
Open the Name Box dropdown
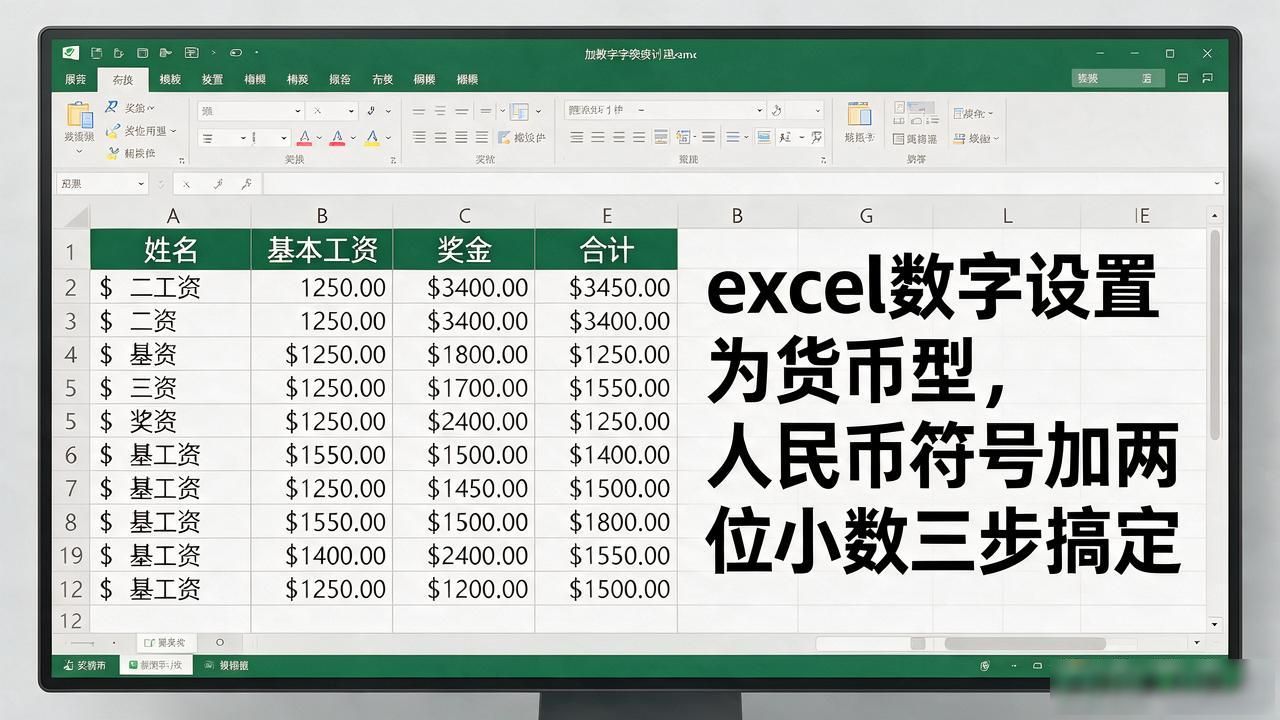[140, 184]
